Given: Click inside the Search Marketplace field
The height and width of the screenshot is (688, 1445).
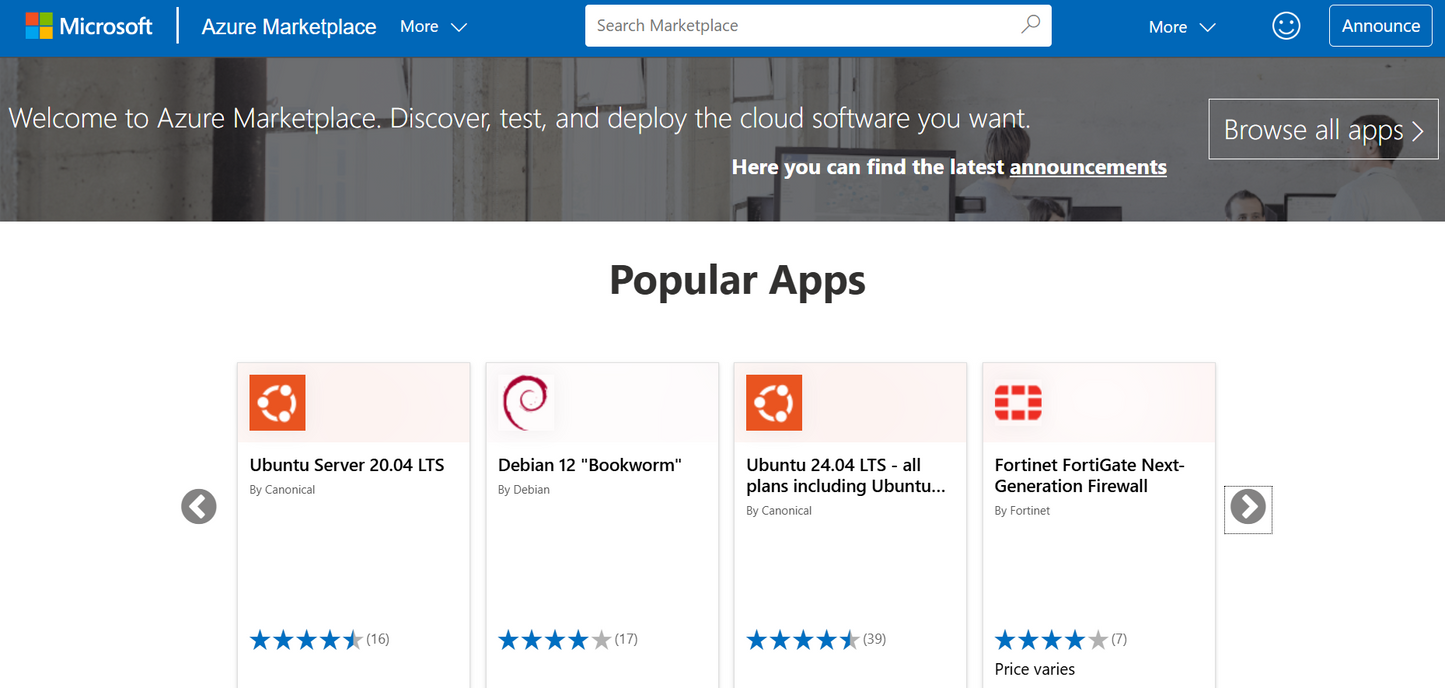Looking at the screenshot, I should [800, 26].
